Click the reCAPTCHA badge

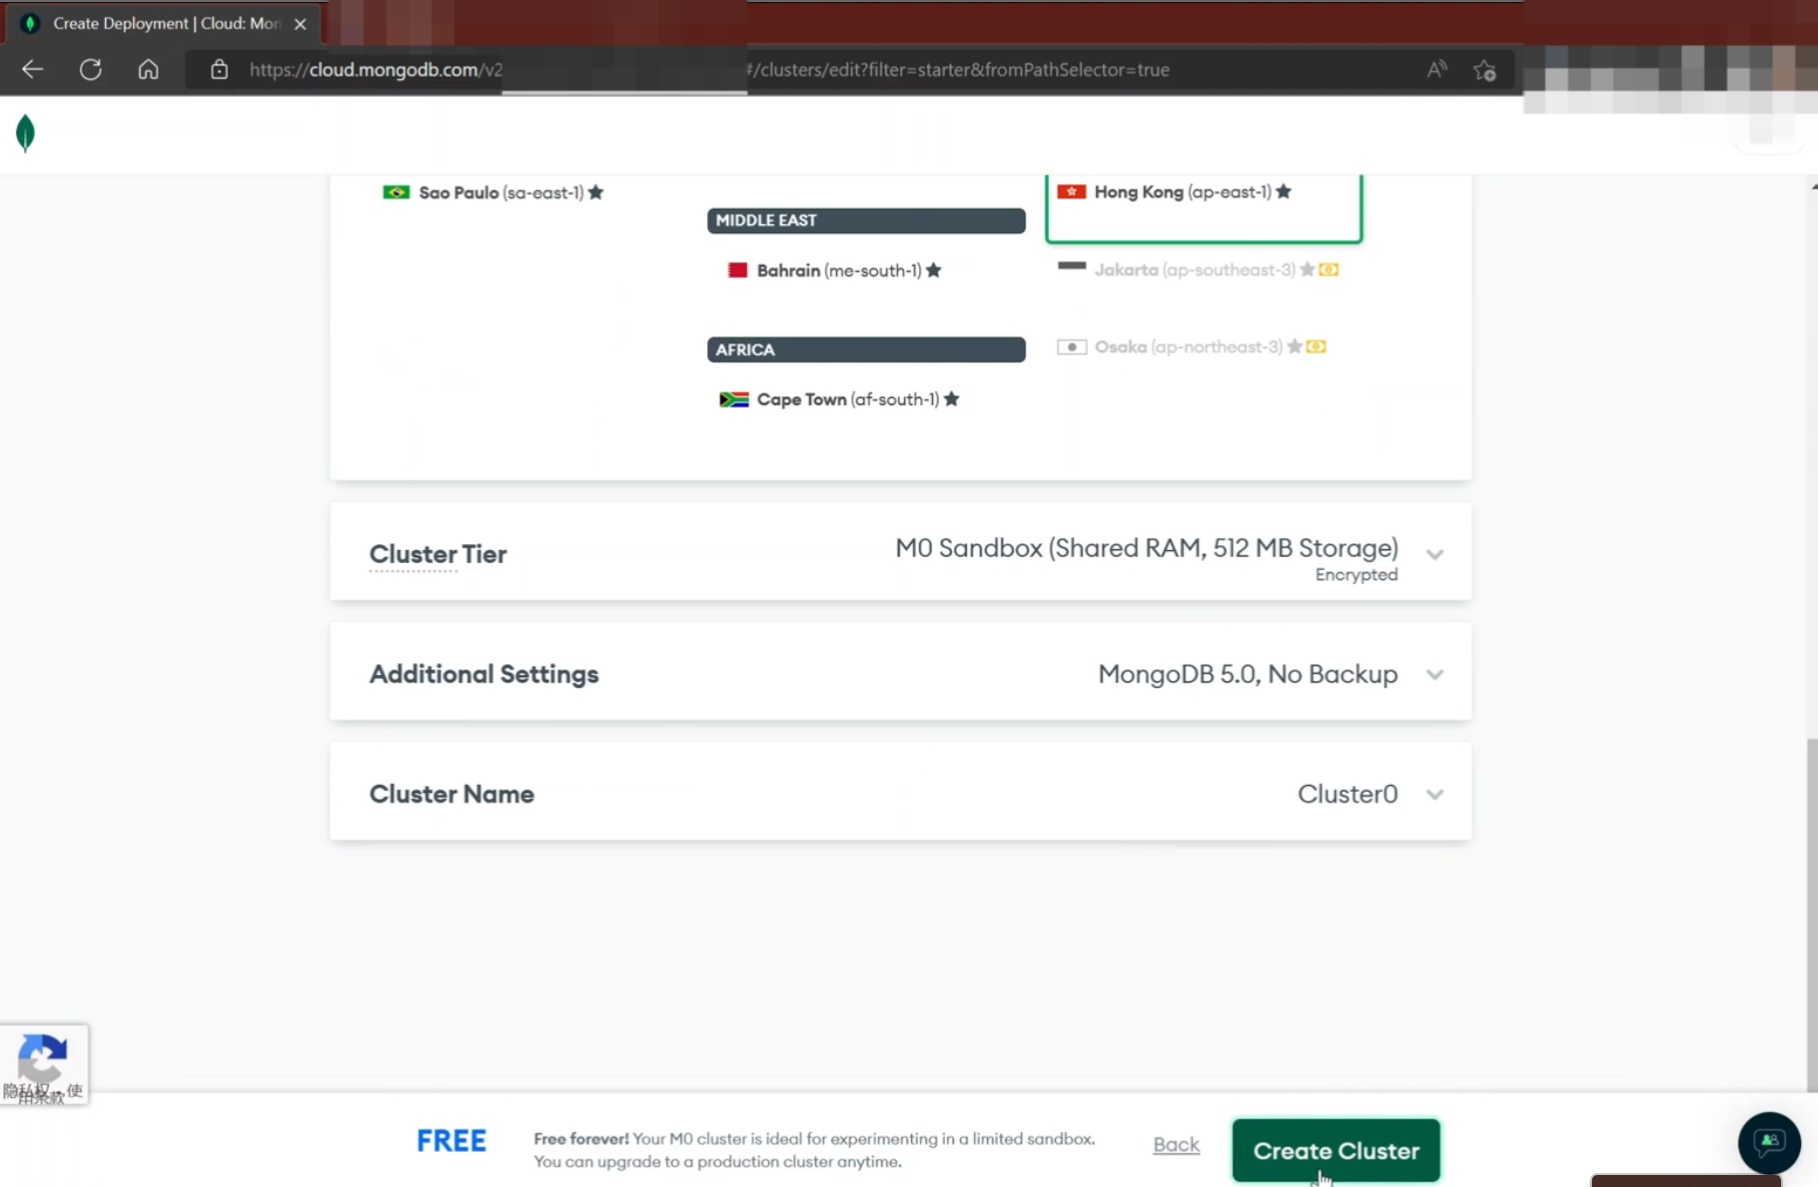pos(44,1064)
